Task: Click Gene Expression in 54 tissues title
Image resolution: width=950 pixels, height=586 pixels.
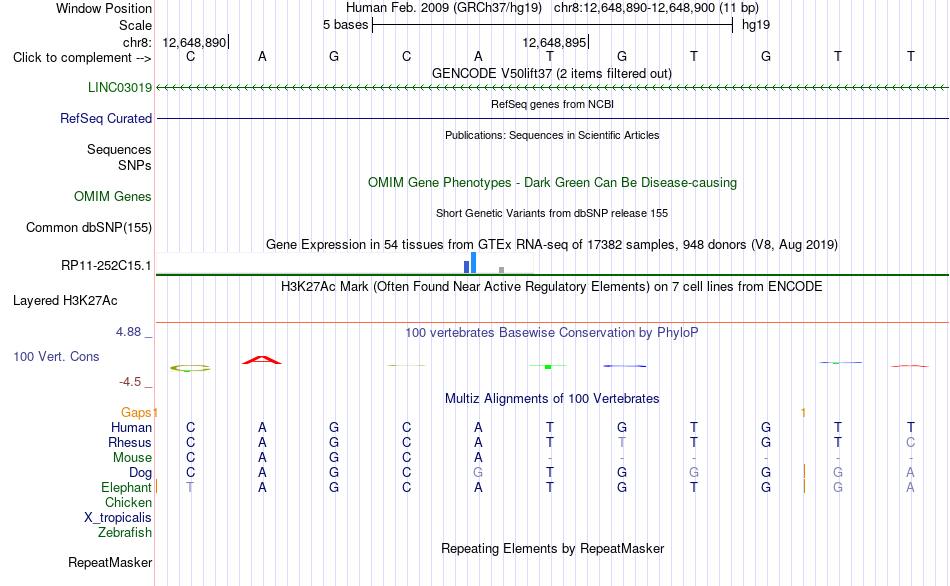Action: tap(552, 244)
